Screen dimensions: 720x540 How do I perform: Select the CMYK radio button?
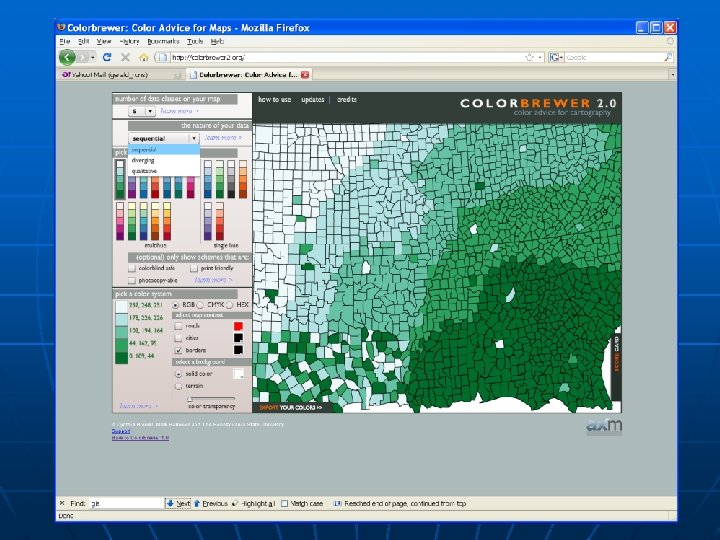[200, 305]
